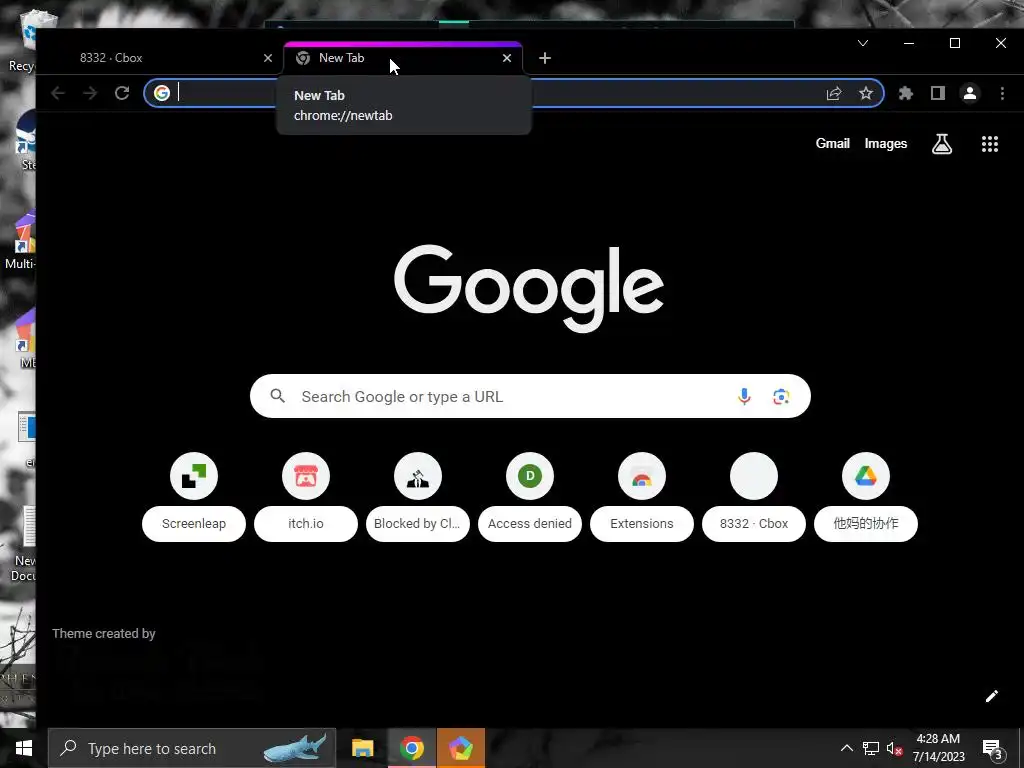Click the search magnifier in the search box
Image resolution: width=1024 pixels, height=768 pixels.
click(278, 396)
